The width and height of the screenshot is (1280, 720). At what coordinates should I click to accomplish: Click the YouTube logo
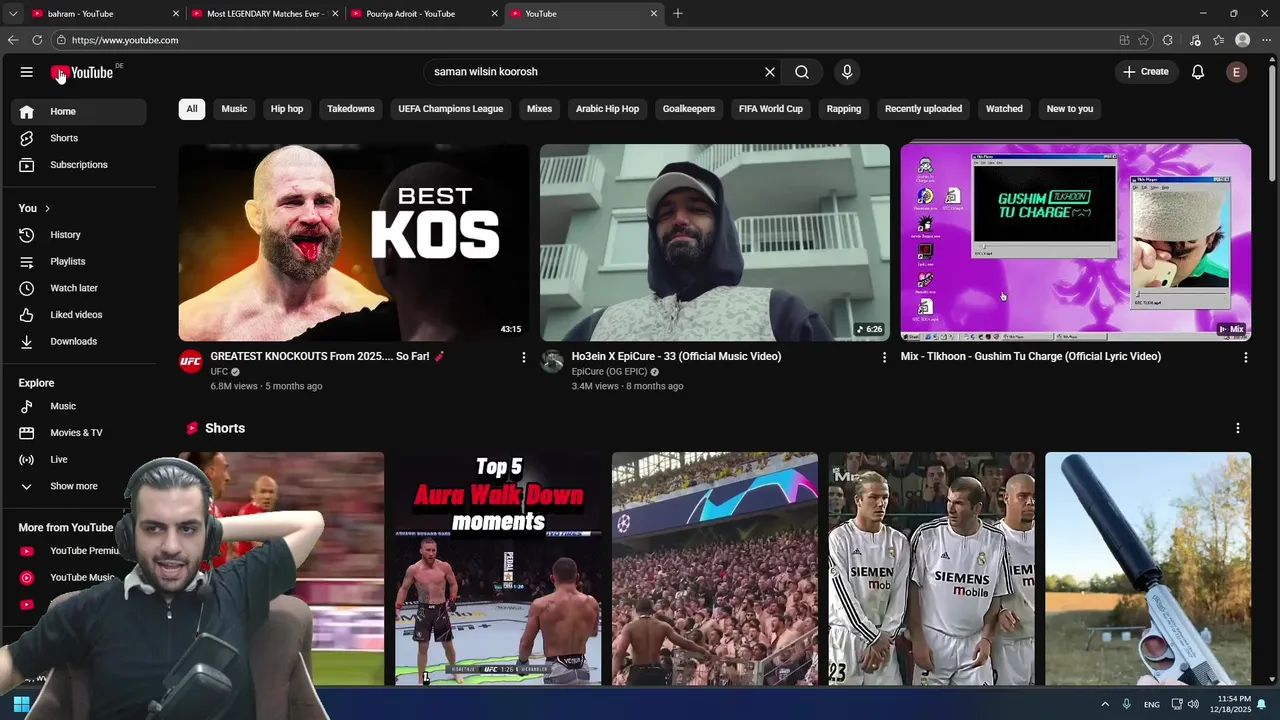pyautogui.click(x=82, y=72)
